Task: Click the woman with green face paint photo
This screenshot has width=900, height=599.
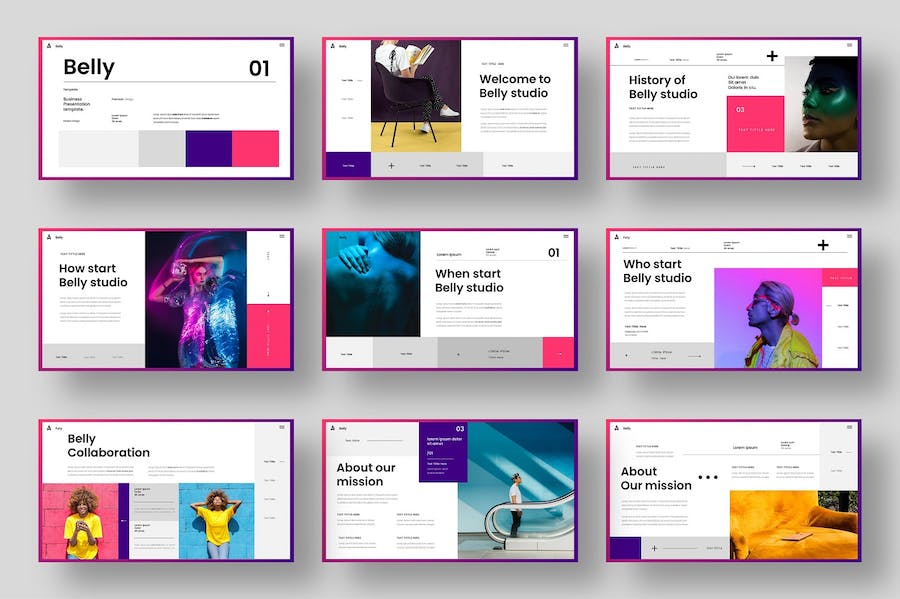Action: pyautogui.click(x=820, y=103)
